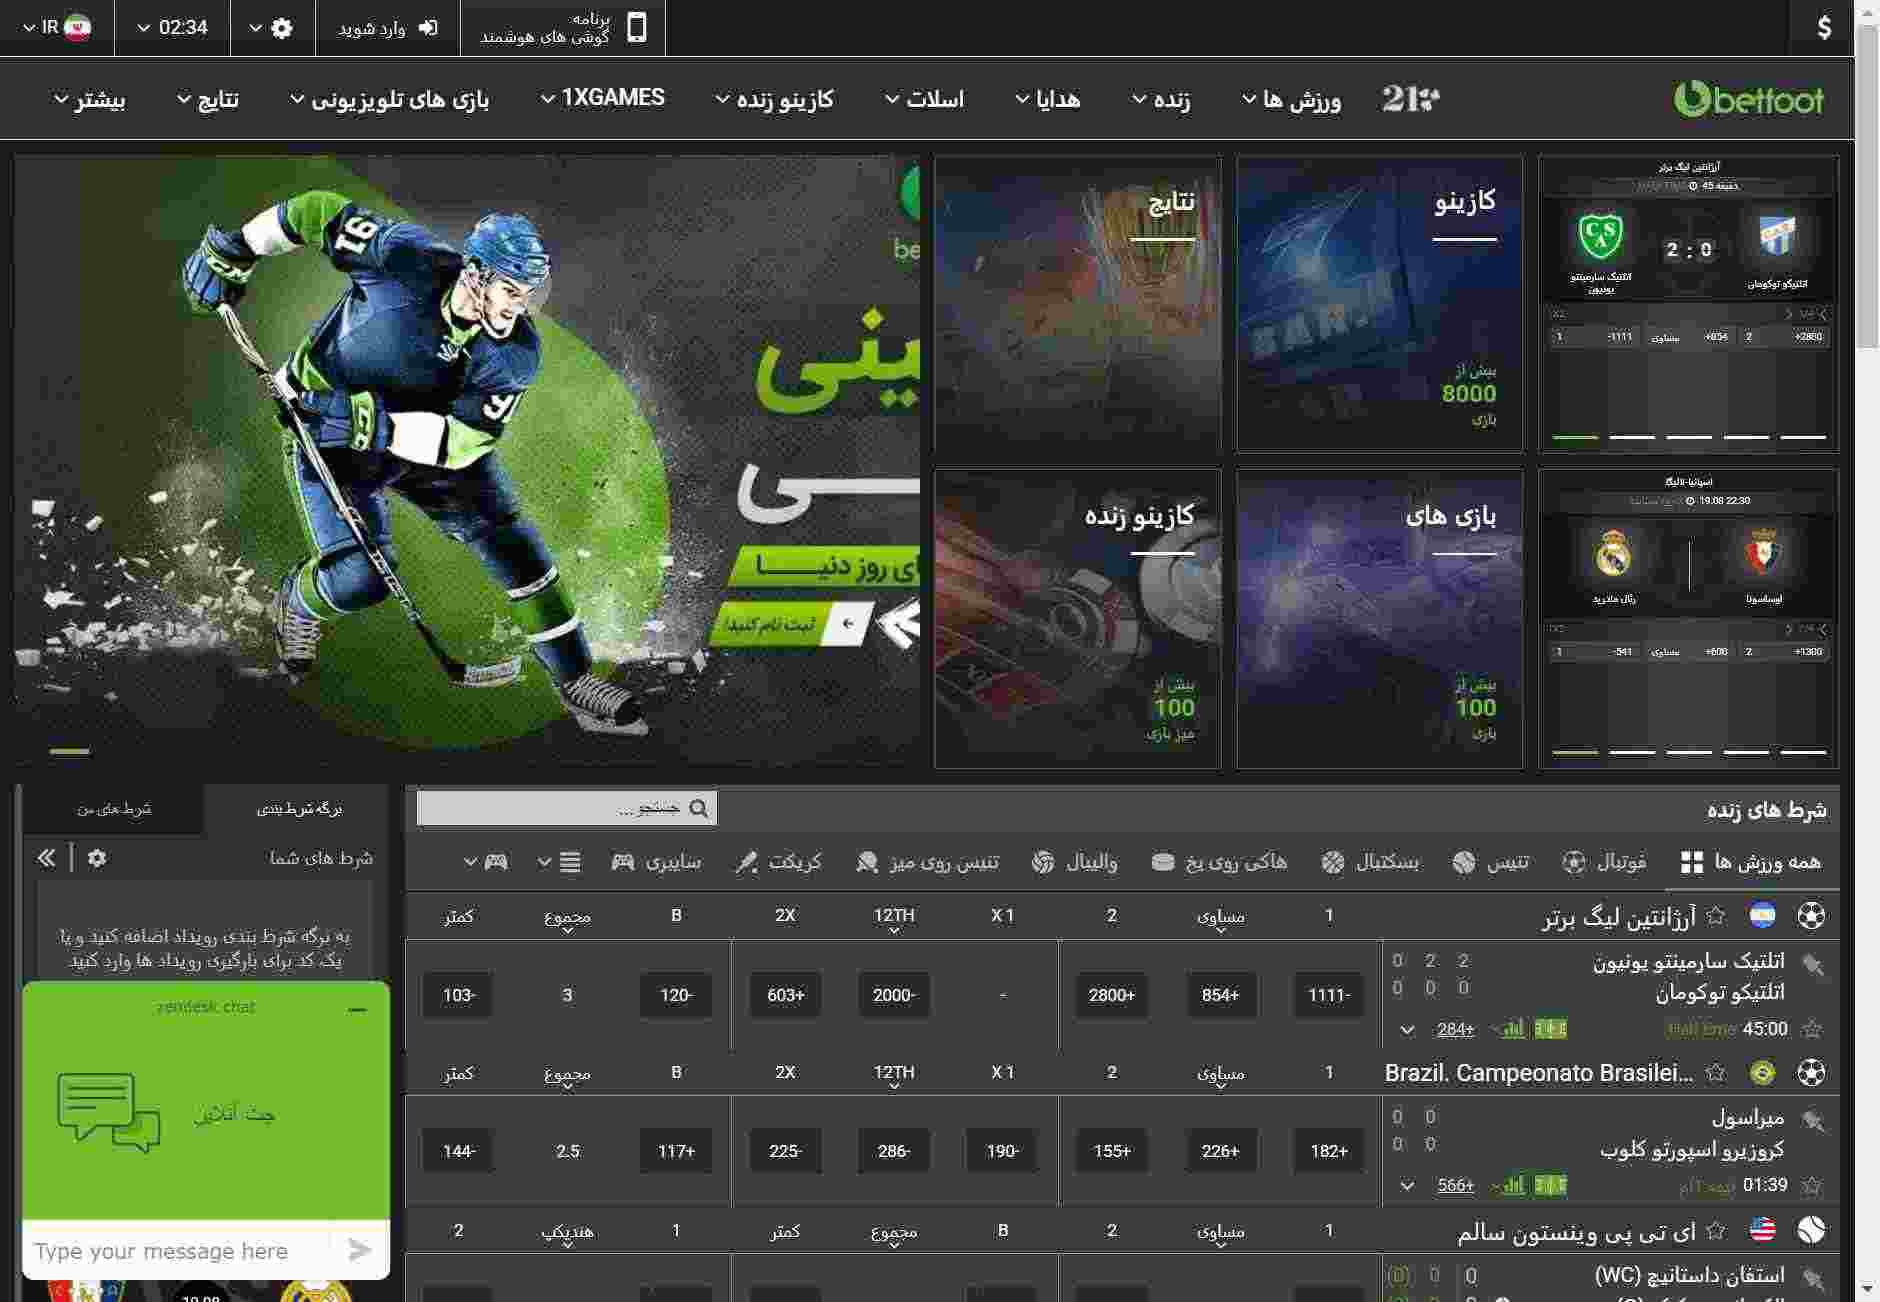This screenshot has width=1880, height=1302.
Task: Click the 'وارد شوید' login button
Action: click(x=388, y=28)
